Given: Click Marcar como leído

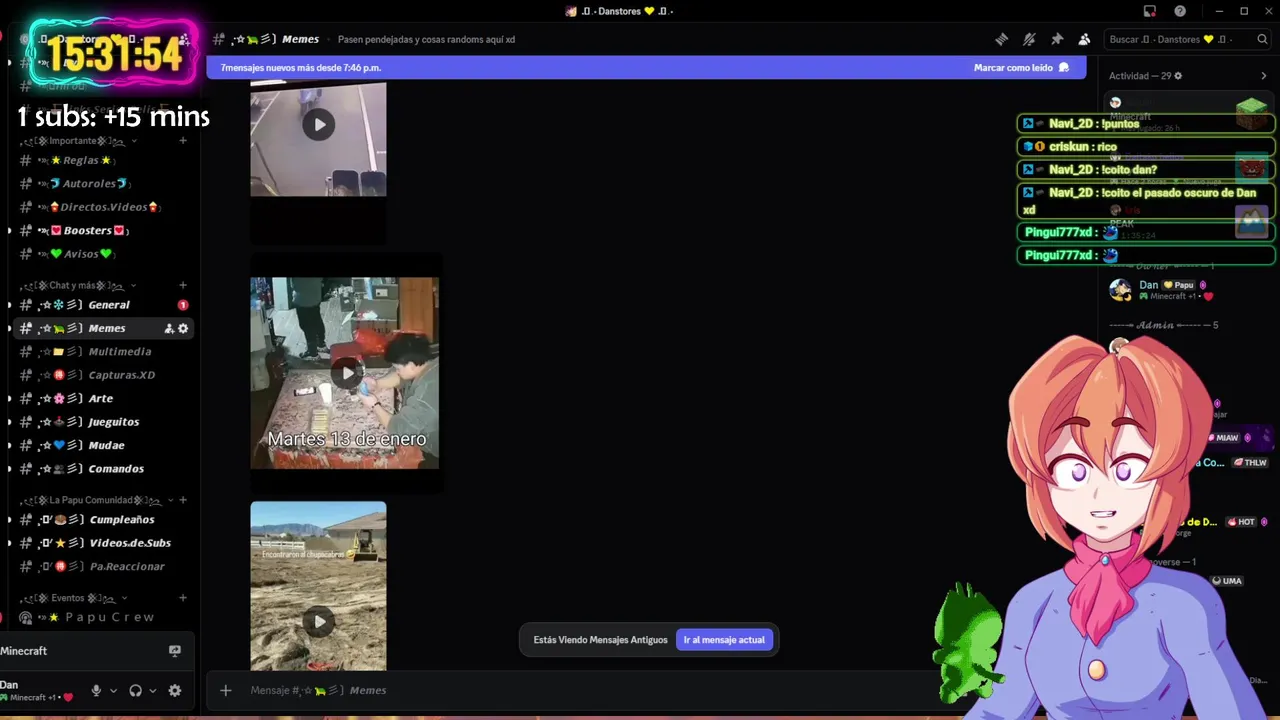Looking at the screenshot, I should pyautogui.click(x=1013, y=68).
